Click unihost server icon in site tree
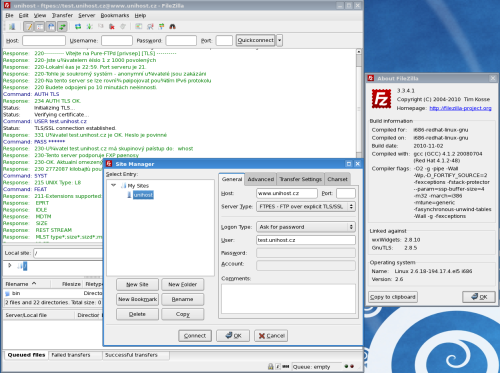This screenshot has height=373, width=500. click(x=129, y=195)
